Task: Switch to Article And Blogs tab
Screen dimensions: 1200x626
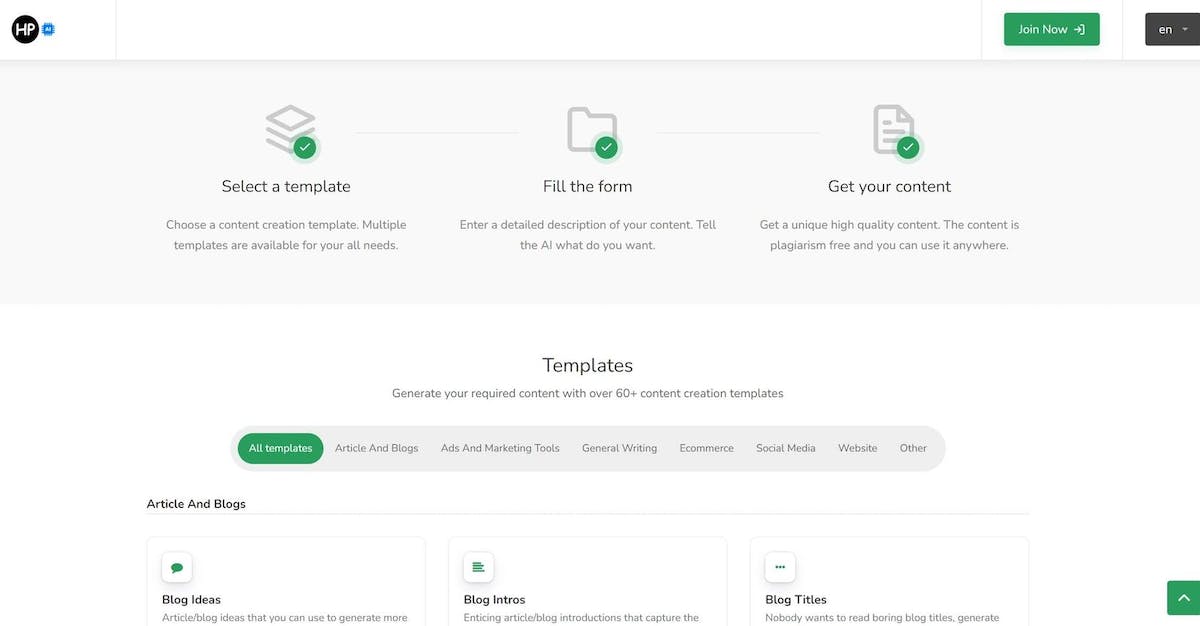Action: (377, 448)
